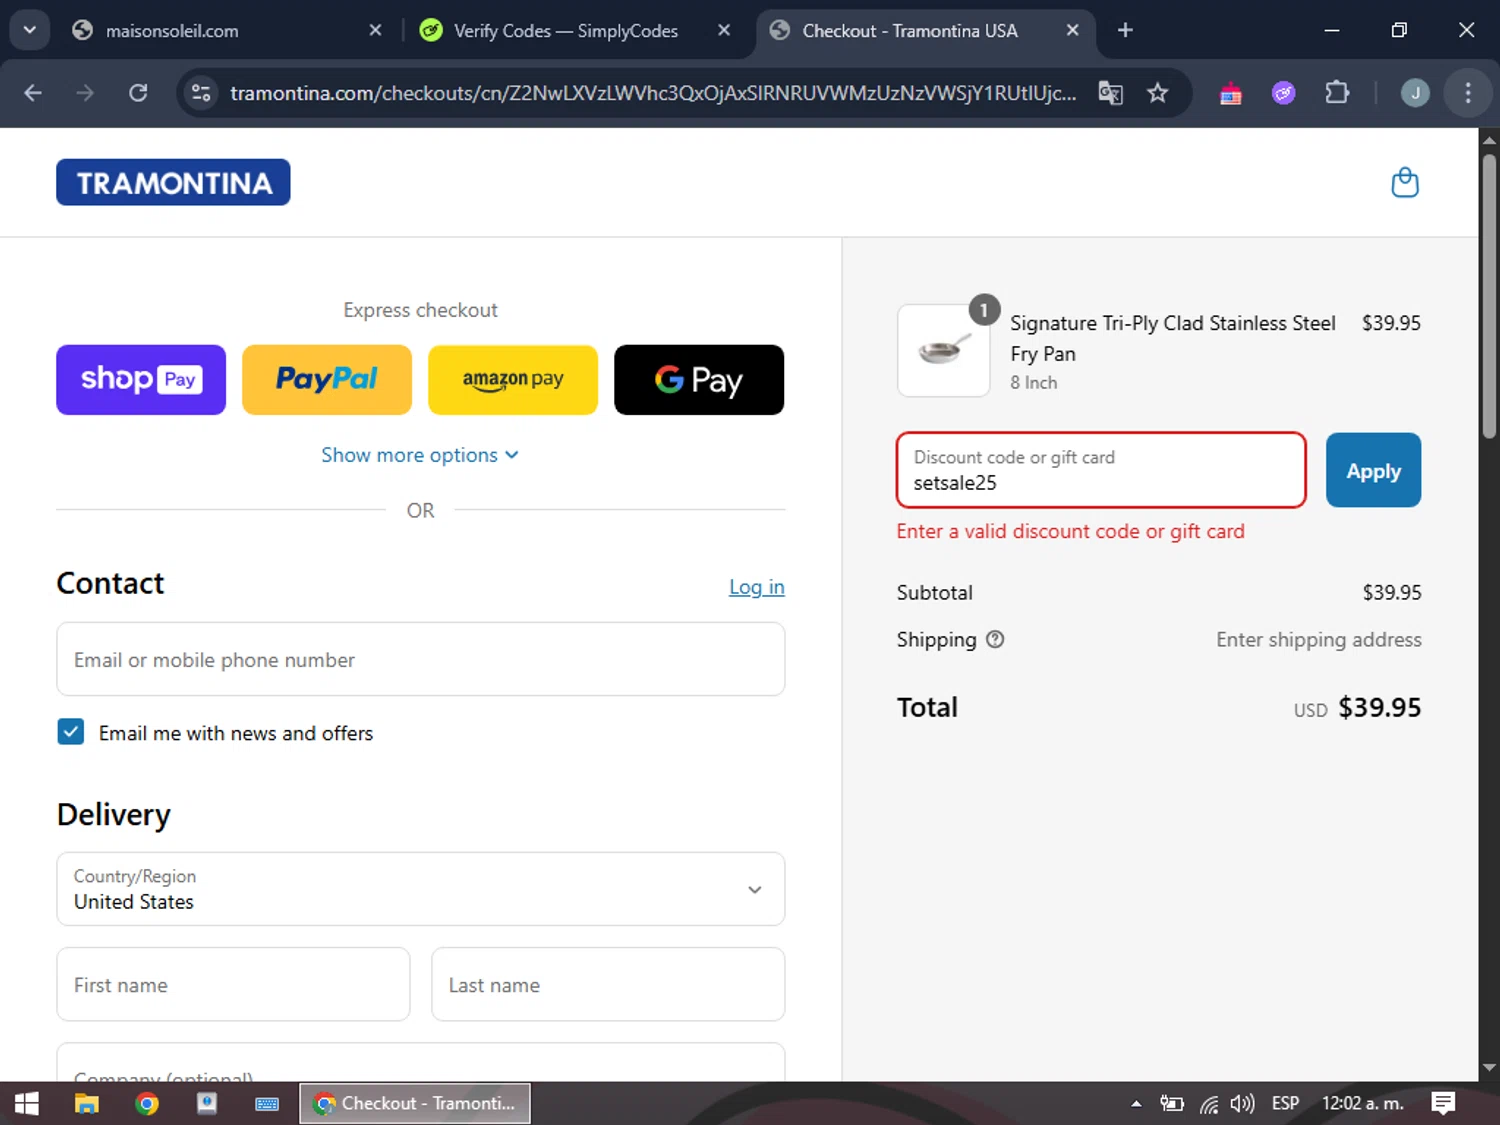Open the browser extensions puzzle icon
Image resolution: width=1500 pixels, height=1125 pixels.
coord(1337,93)
